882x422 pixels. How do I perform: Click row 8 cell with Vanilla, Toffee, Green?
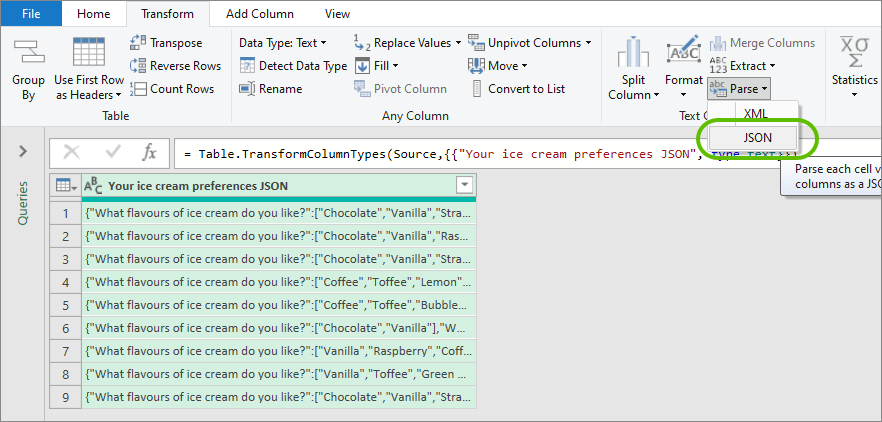279,374
